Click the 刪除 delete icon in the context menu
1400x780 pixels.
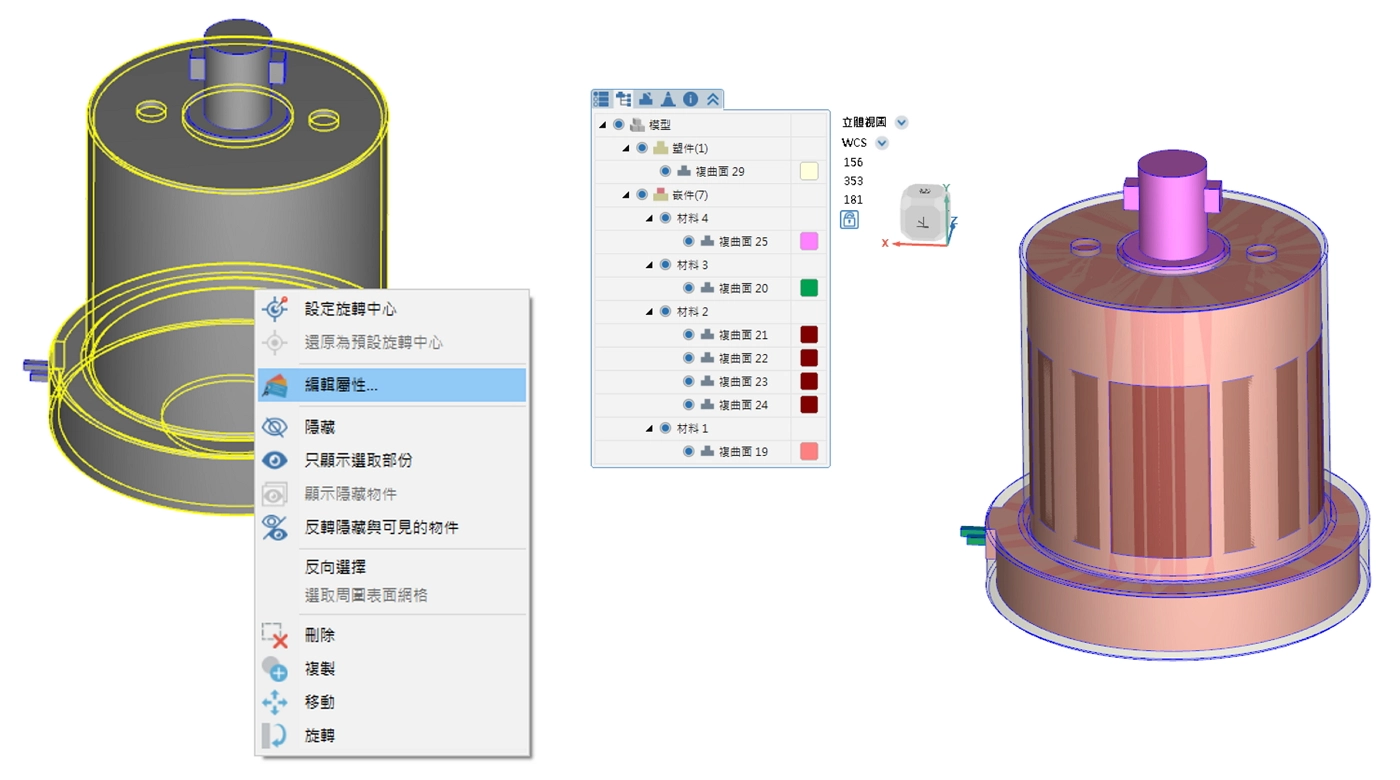(x=274, y=635)
